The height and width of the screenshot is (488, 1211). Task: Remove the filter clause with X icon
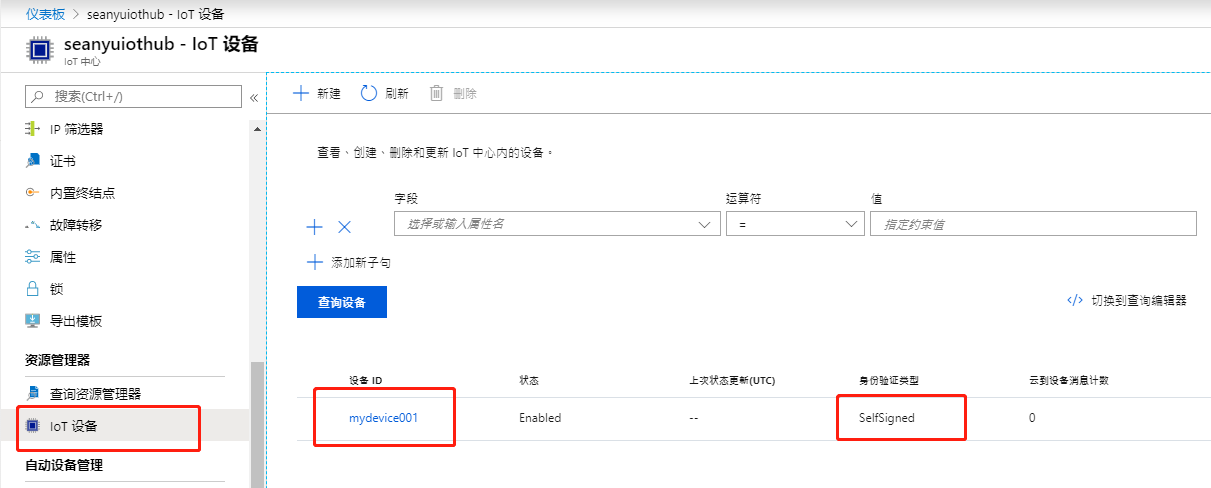(344, 227)
